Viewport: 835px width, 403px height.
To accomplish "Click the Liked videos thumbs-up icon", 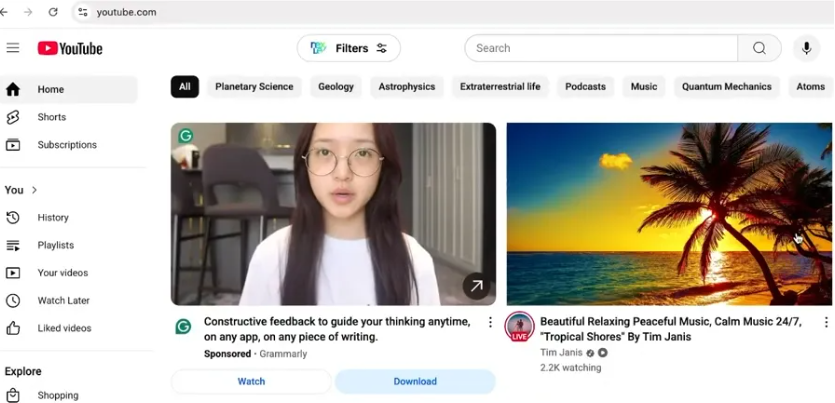I will coord(13,328).
